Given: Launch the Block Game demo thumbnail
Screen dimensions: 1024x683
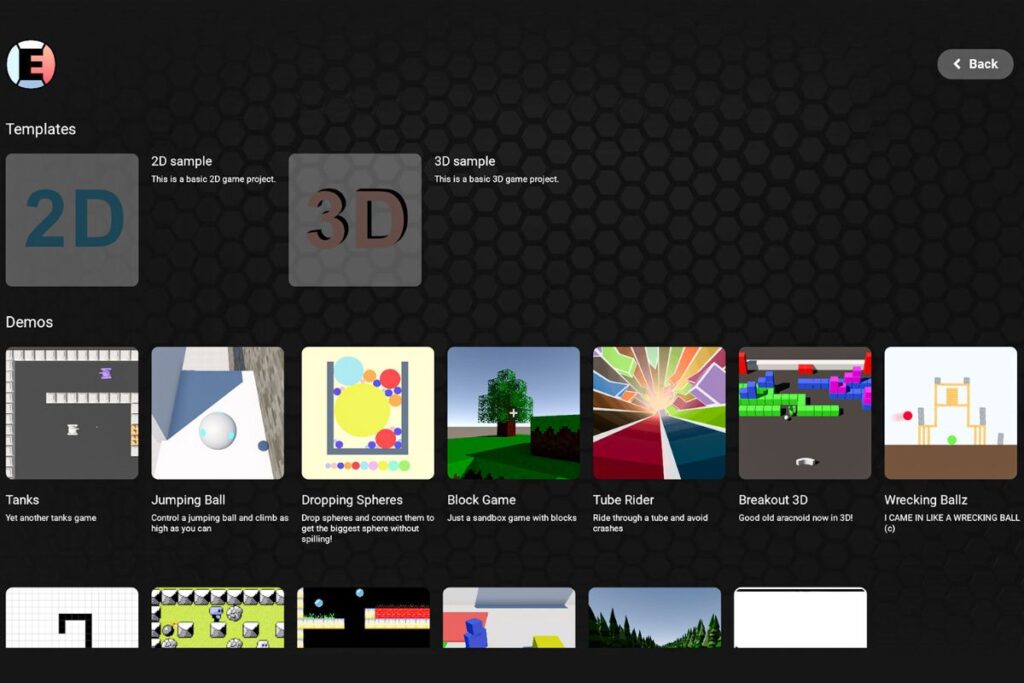Looking at the screenshot, I should 513,413.
